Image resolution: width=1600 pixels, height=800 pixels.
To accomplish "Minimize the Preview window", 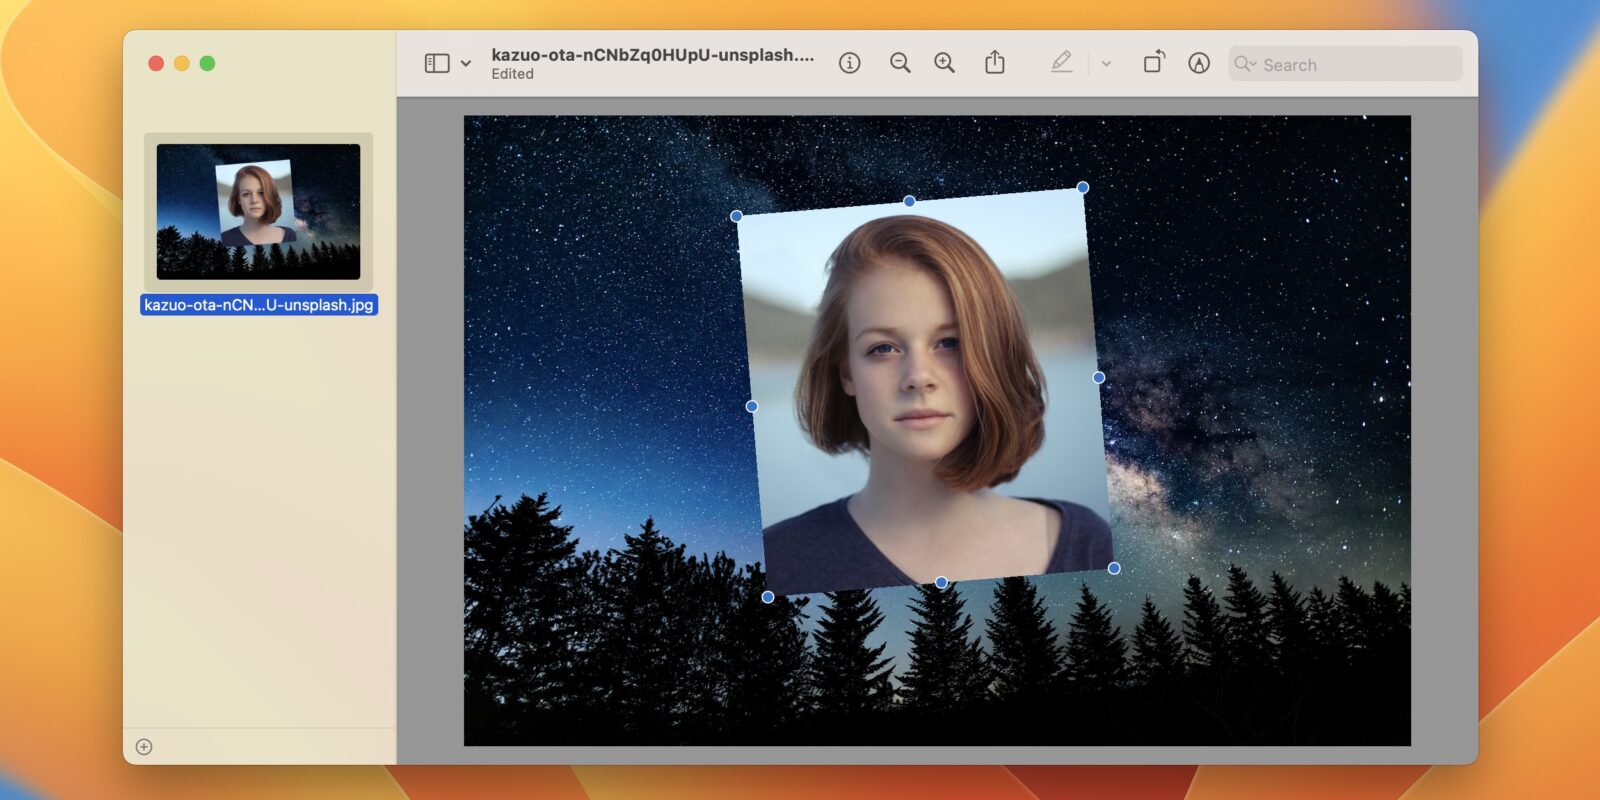I will (x=182, y=63).
